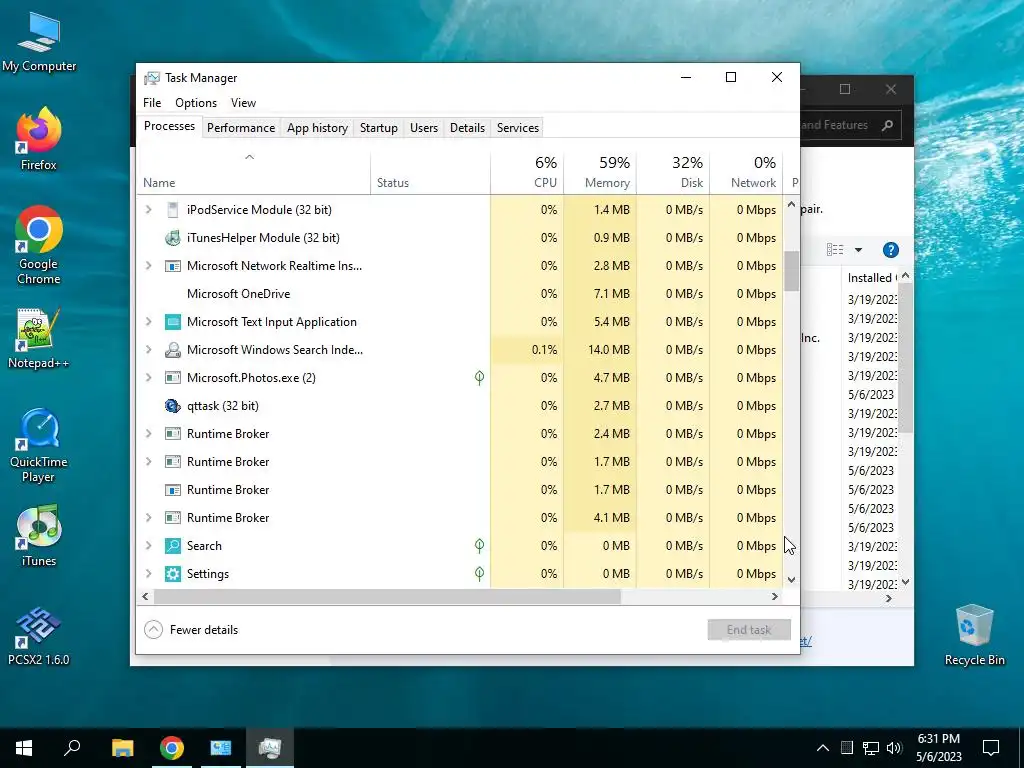Open the File menu in Task Manager

[x=152, y=103]
